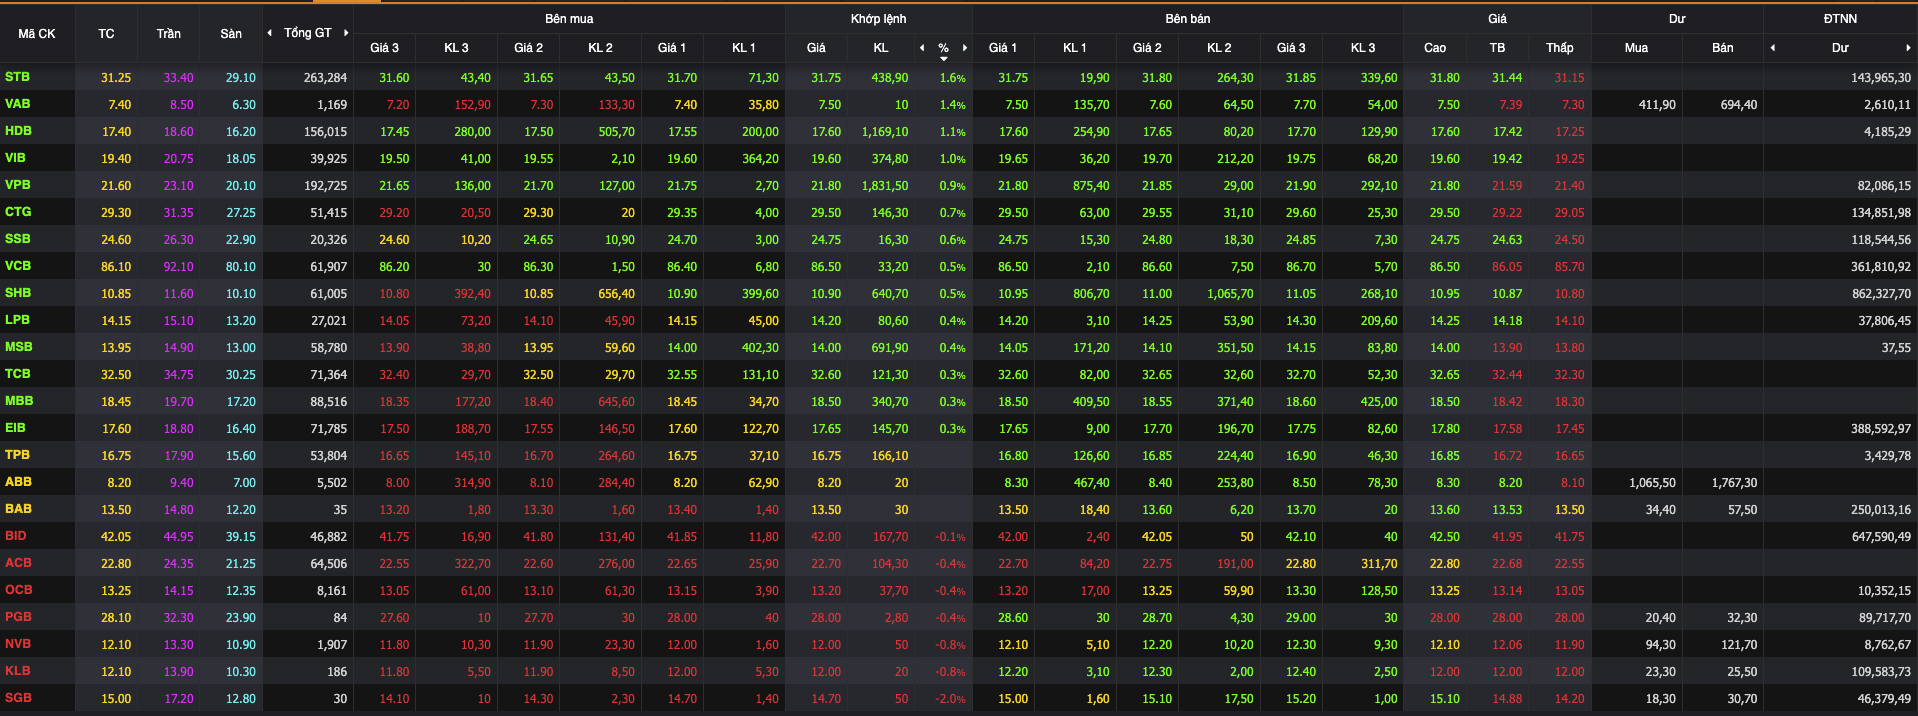Viewport: 1918px width, 716px height.
Task: Click HDB matched volume 1,169,10
Action: coord(885,132)
